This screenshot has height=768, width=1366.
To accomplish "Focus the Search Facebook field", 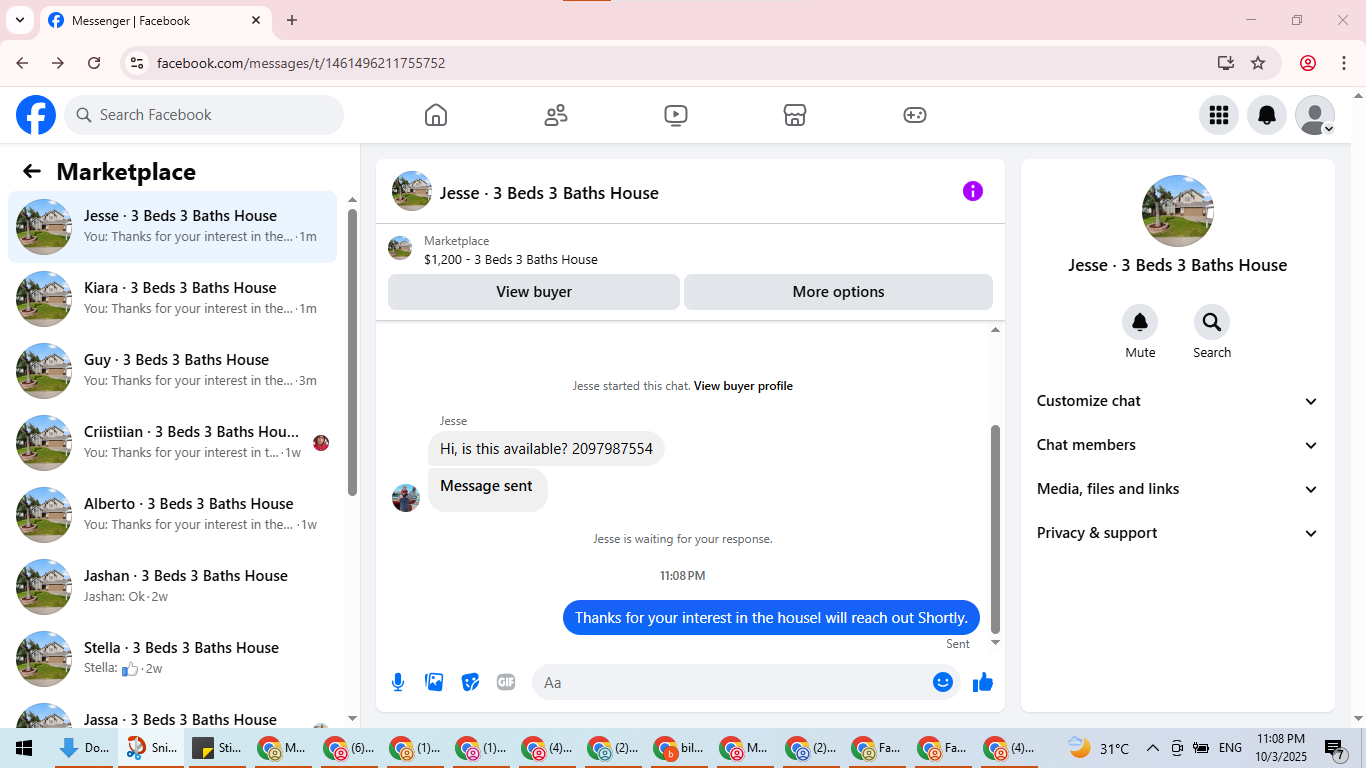I will tap(204, 115).
